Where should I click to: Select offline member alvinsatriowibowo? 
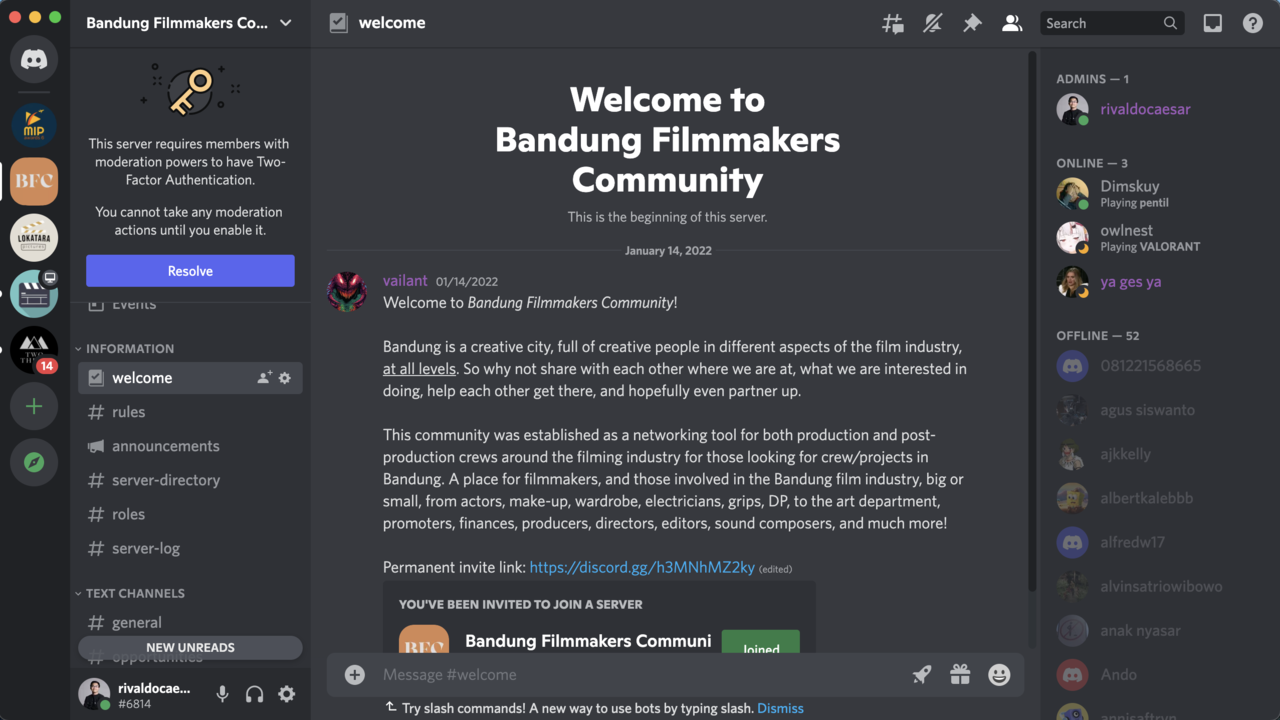point(1157,586)
